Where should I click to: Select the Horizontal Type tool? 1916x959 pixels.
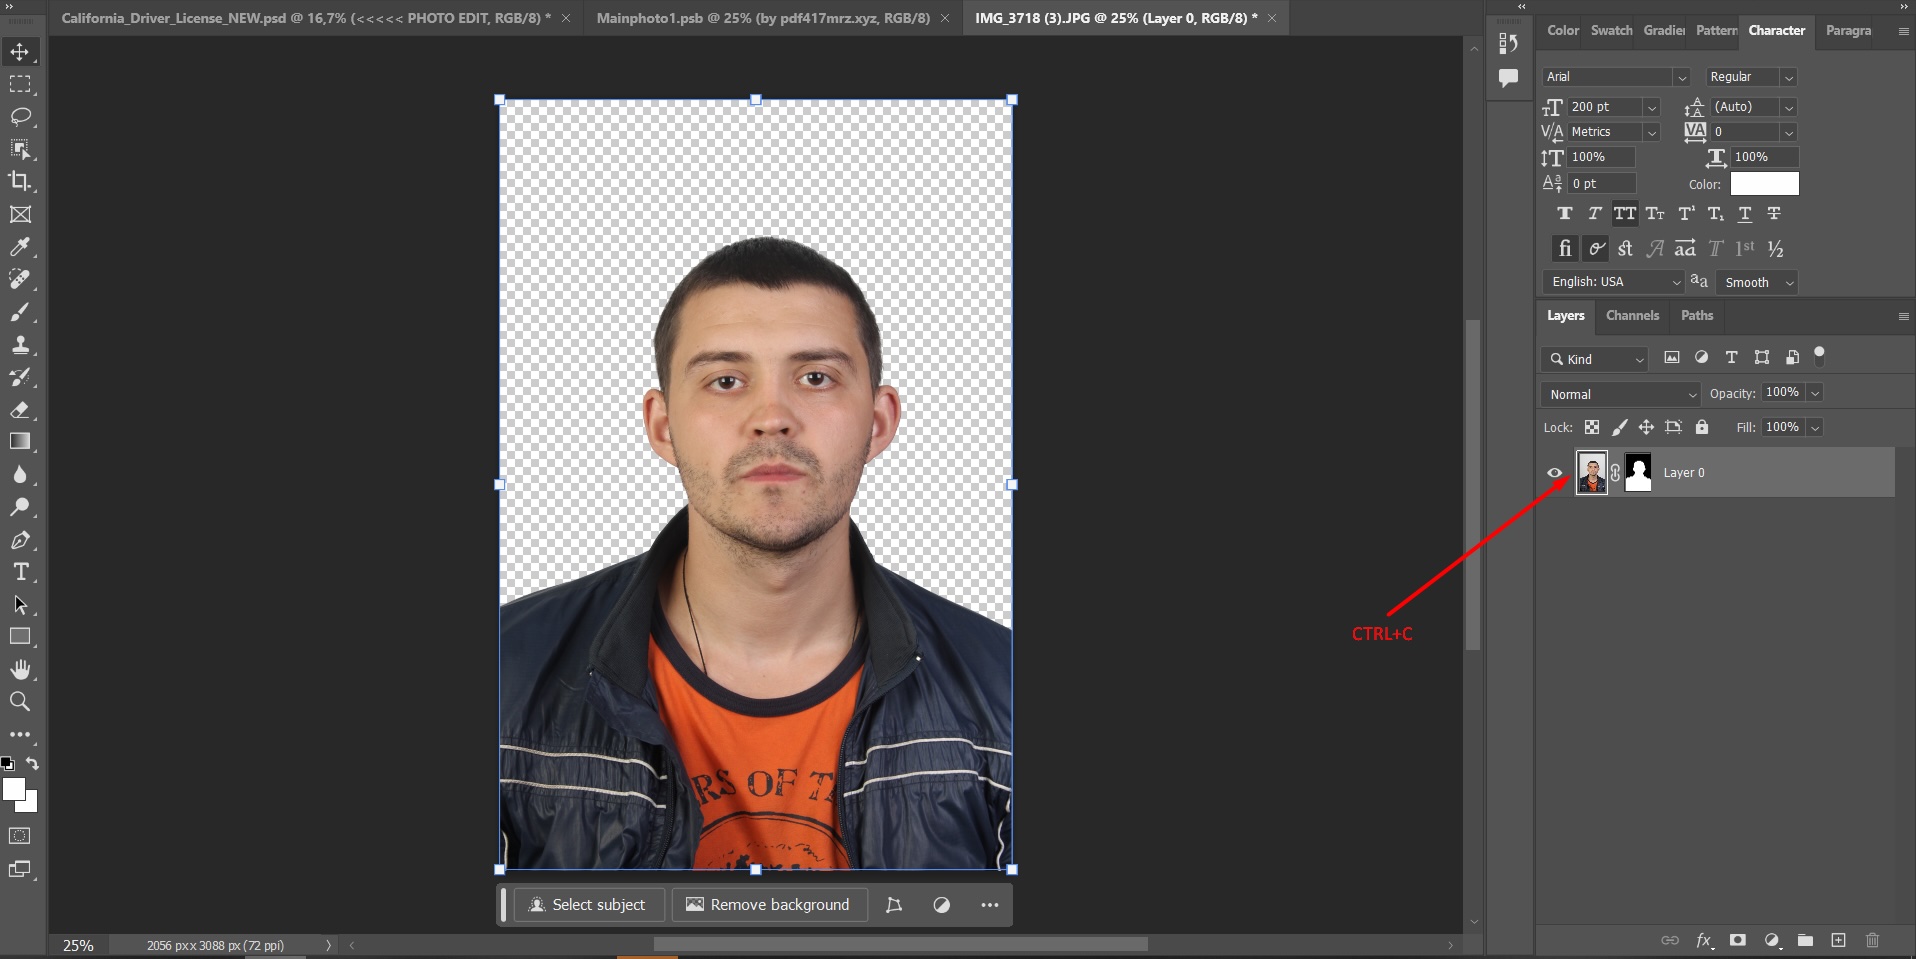coord(20,572)
